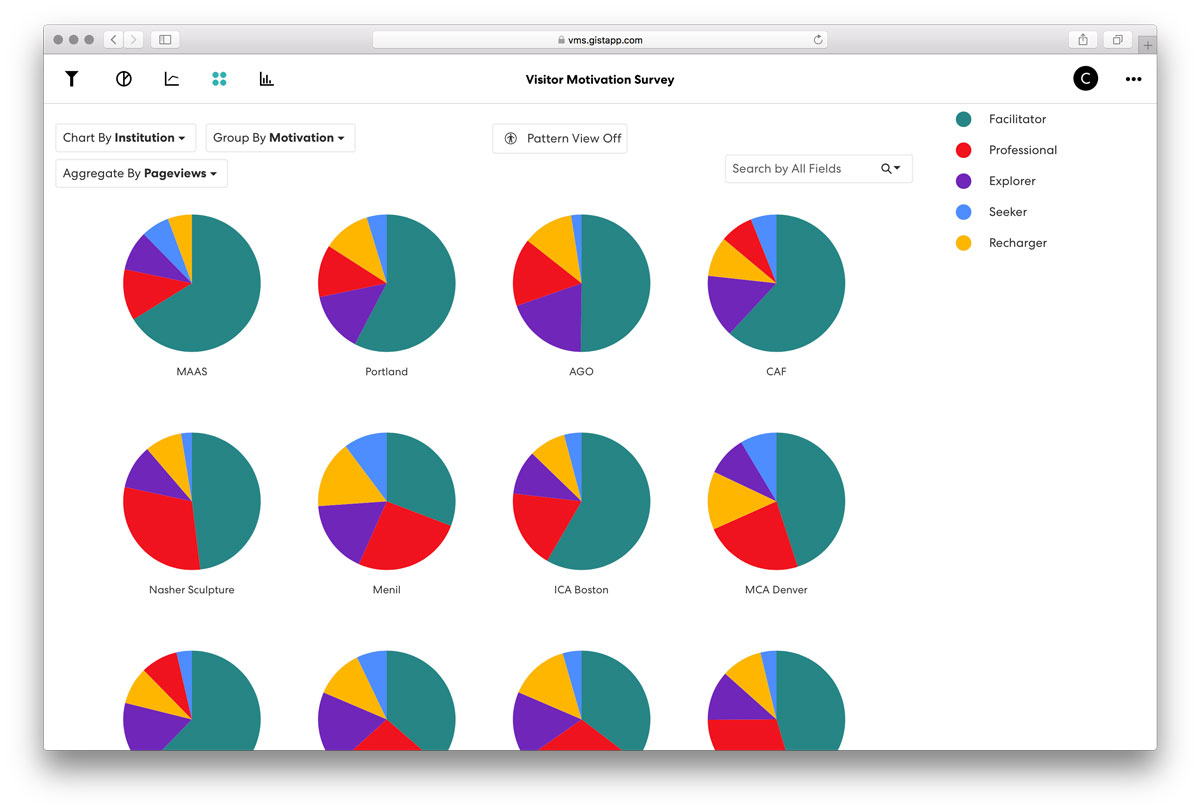
Task: Expand the Chart By Institution dropdown
Action: [x=125, y=138]
